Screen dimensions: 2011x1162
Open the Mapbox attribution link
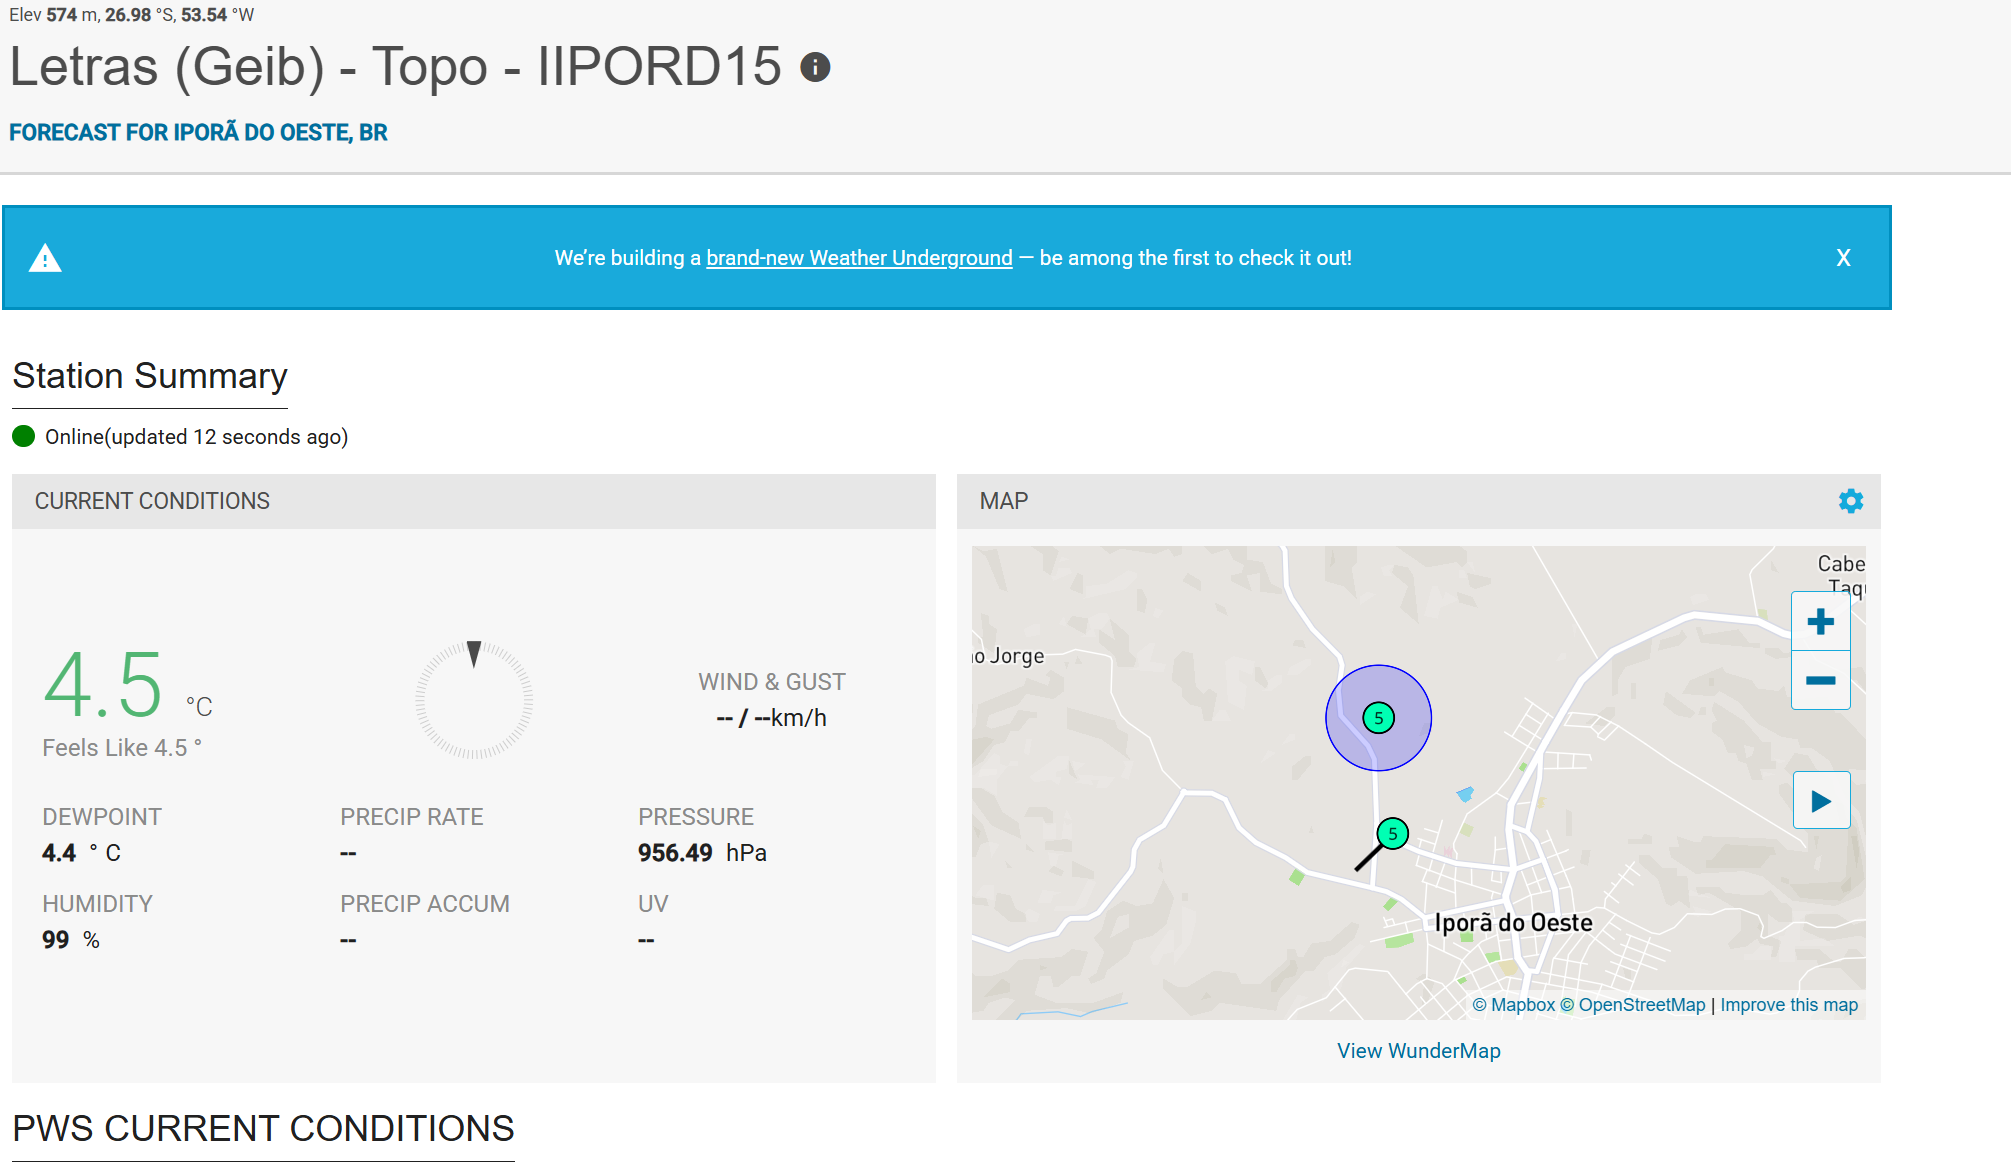click(x=1513, y=1005)
